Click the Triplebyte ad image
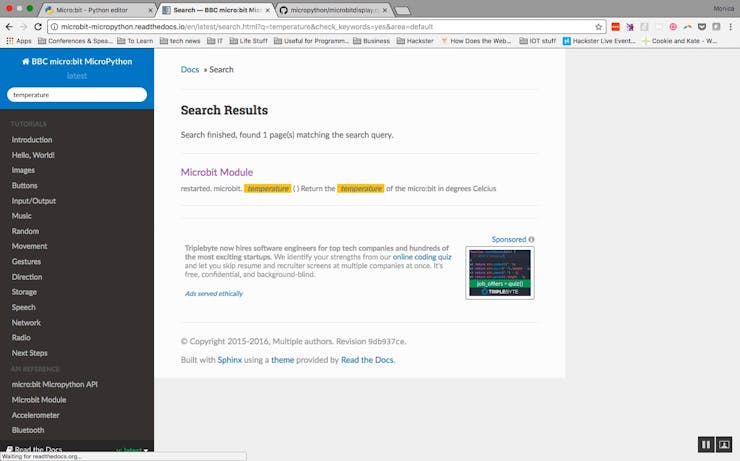 coord(500,273)
